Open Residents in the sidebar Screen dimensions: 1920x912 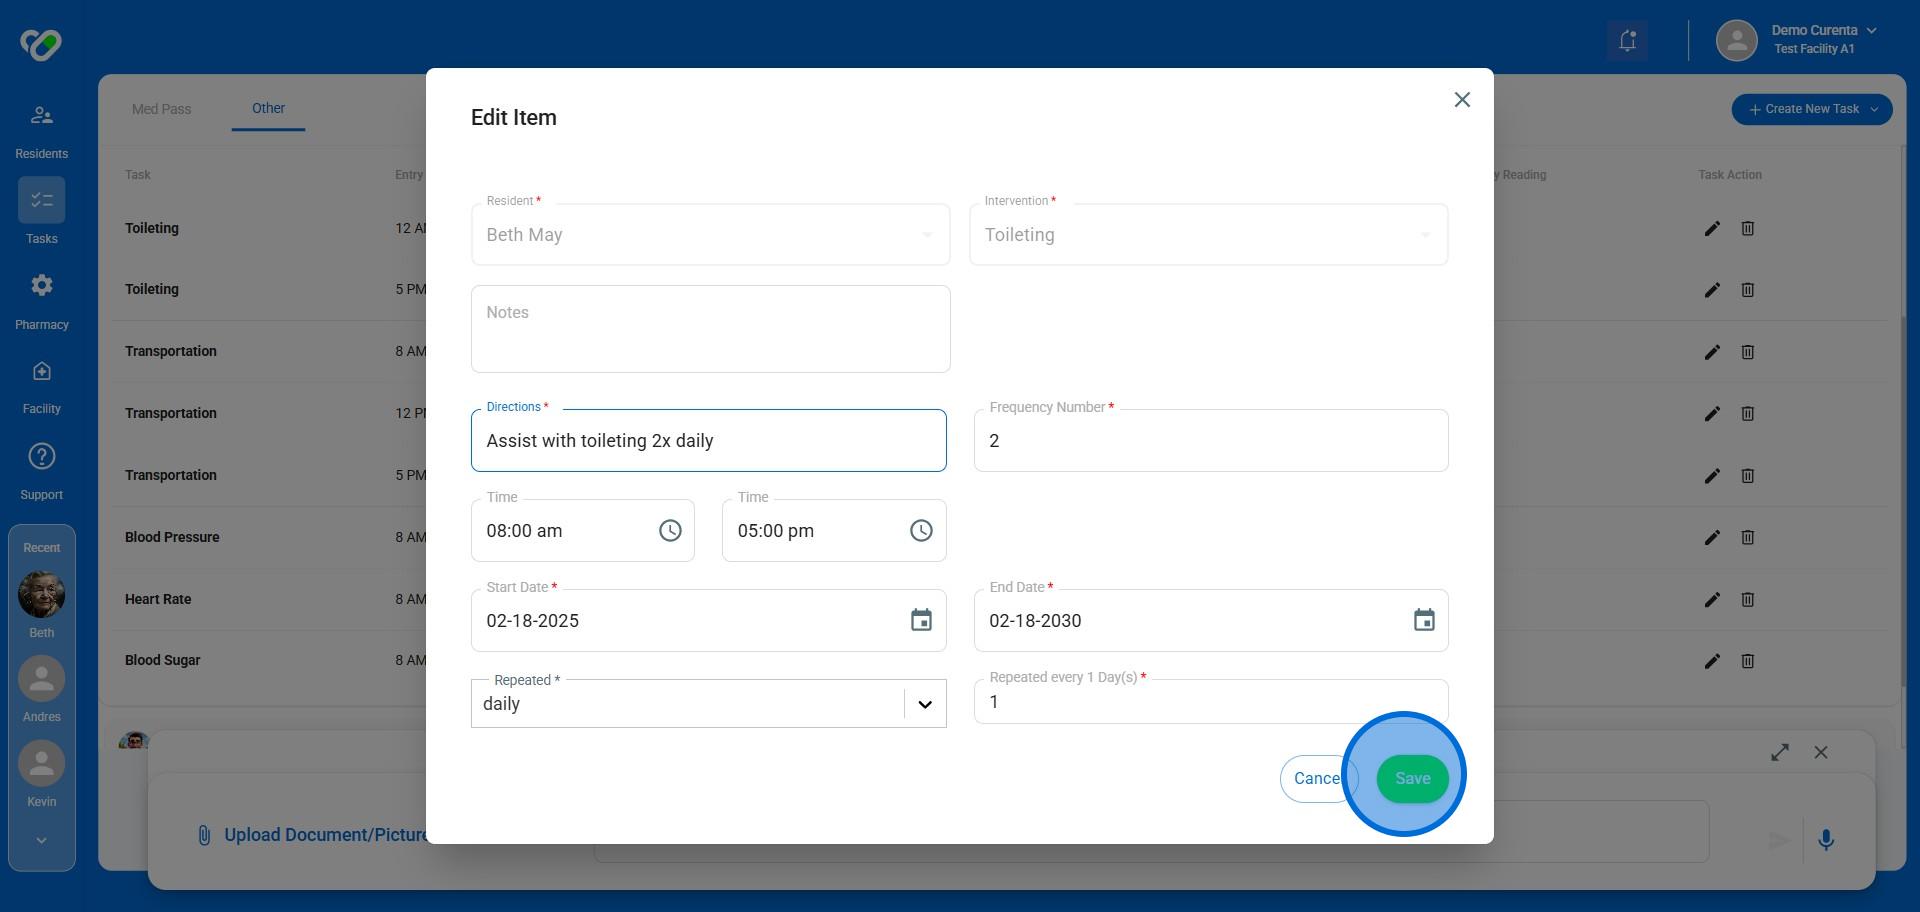41,131
